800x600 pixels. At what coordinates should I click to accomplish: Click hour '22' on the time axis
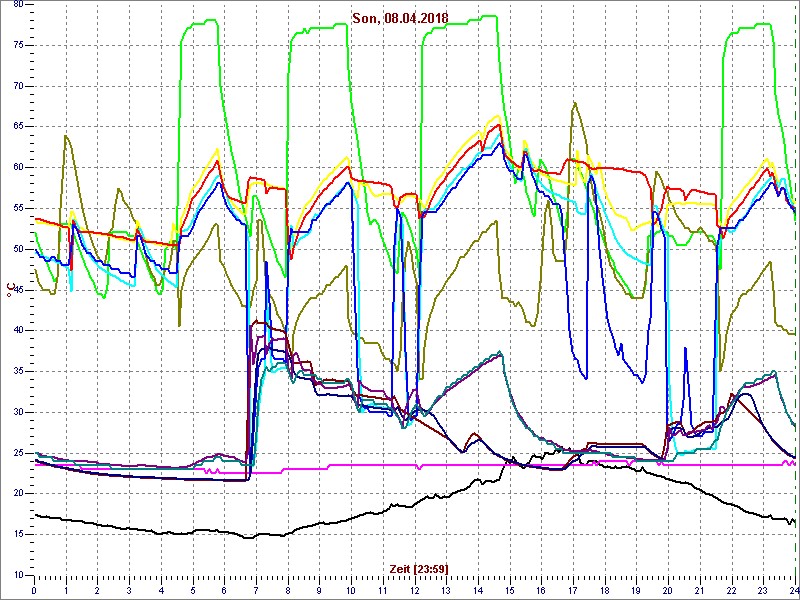point(730,590)
